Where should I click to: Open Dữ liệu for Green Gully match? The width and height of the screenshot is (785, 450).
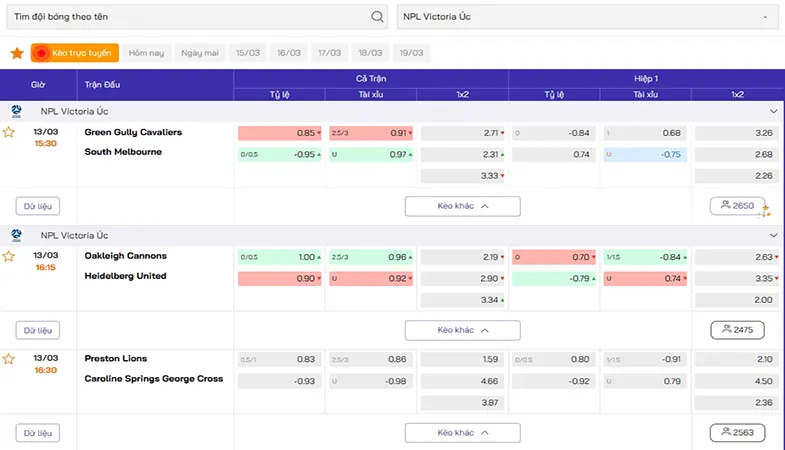[38, 206]
